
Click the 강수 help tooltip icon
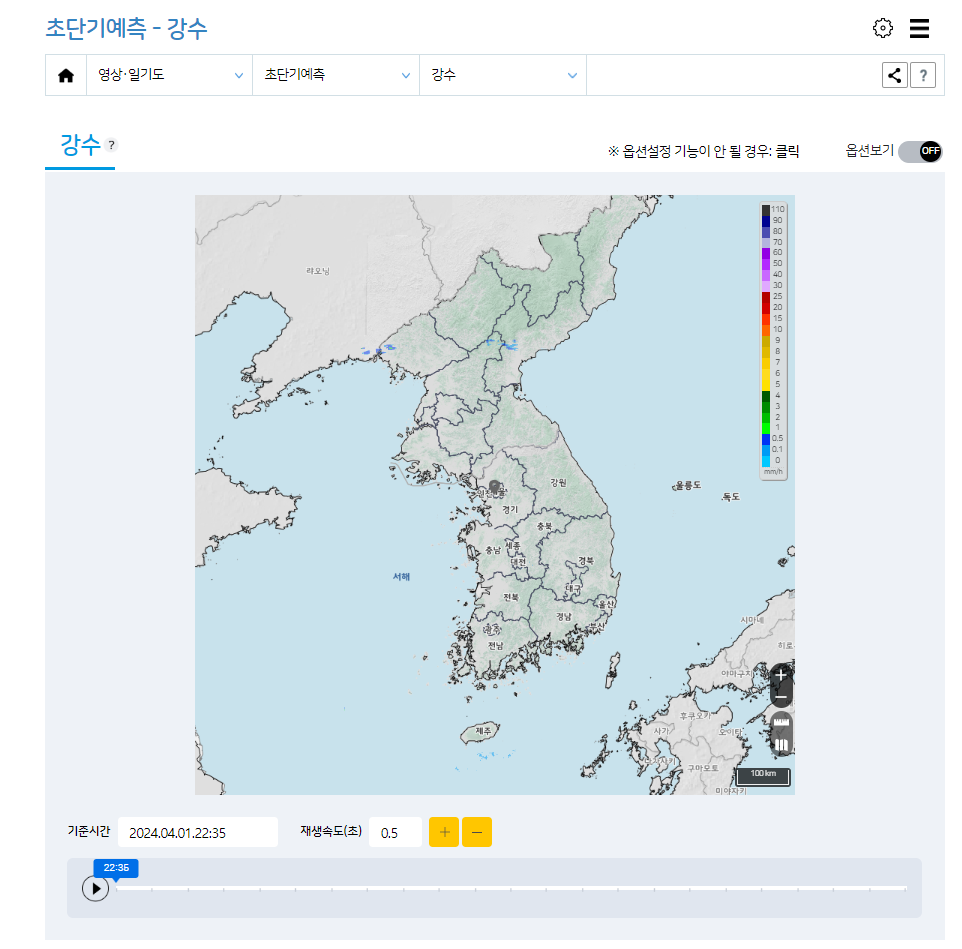click(x=111, y=144)
